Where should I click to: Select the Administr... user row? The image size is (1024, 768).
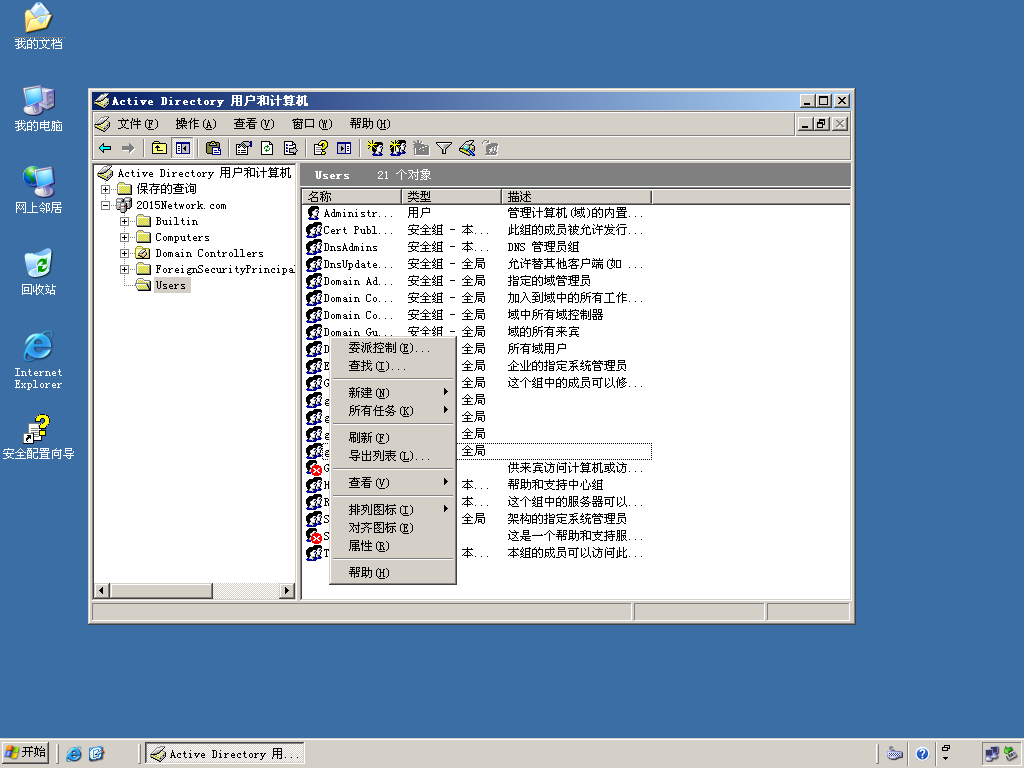click(x=477, y=213)
